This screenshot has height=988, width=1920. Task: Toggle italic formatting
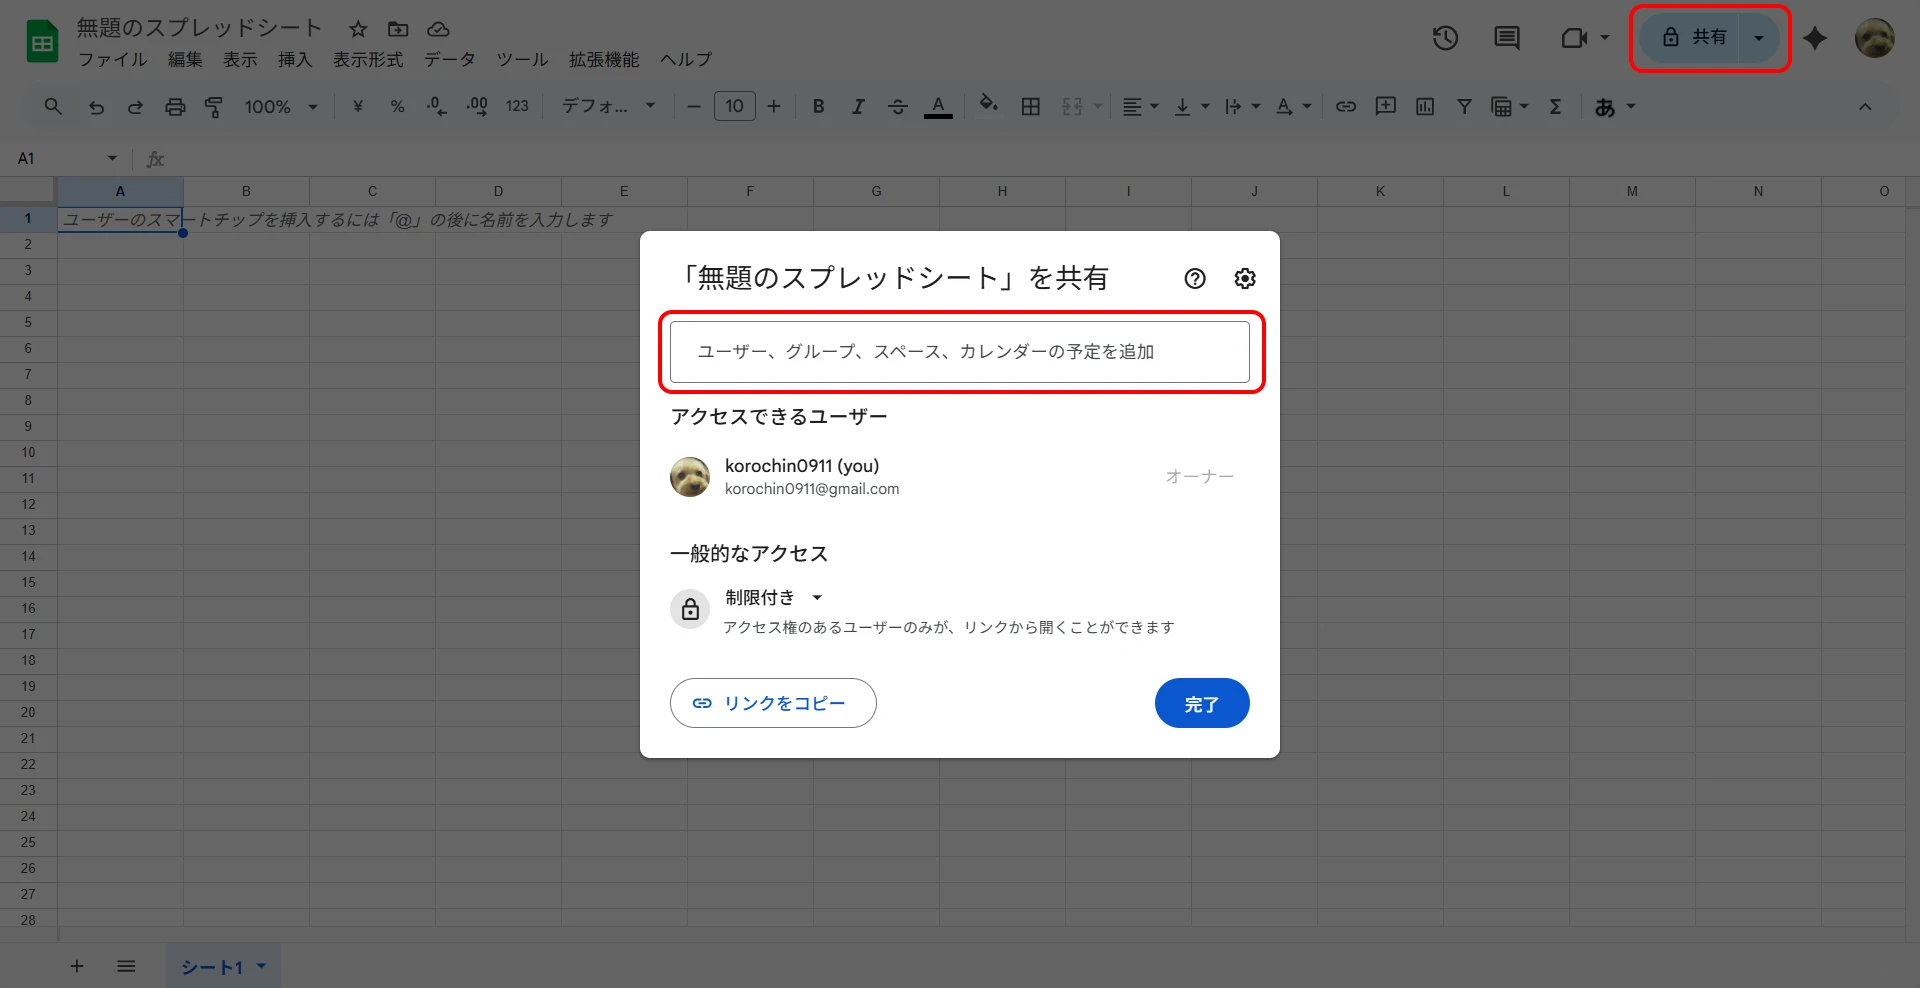click(858, 107)
